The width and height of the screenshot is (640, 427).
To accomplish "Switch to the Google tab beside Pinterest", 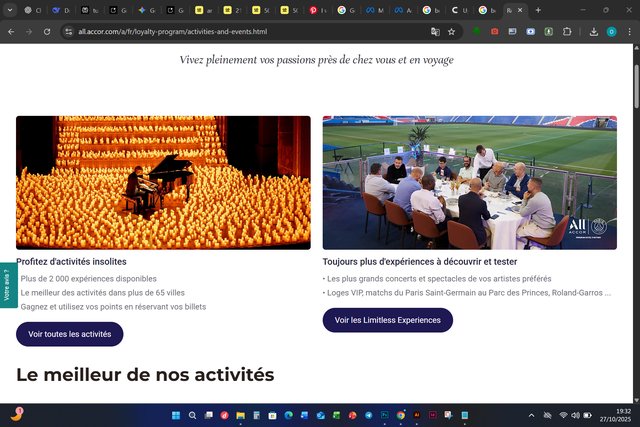I will [347, 10].
